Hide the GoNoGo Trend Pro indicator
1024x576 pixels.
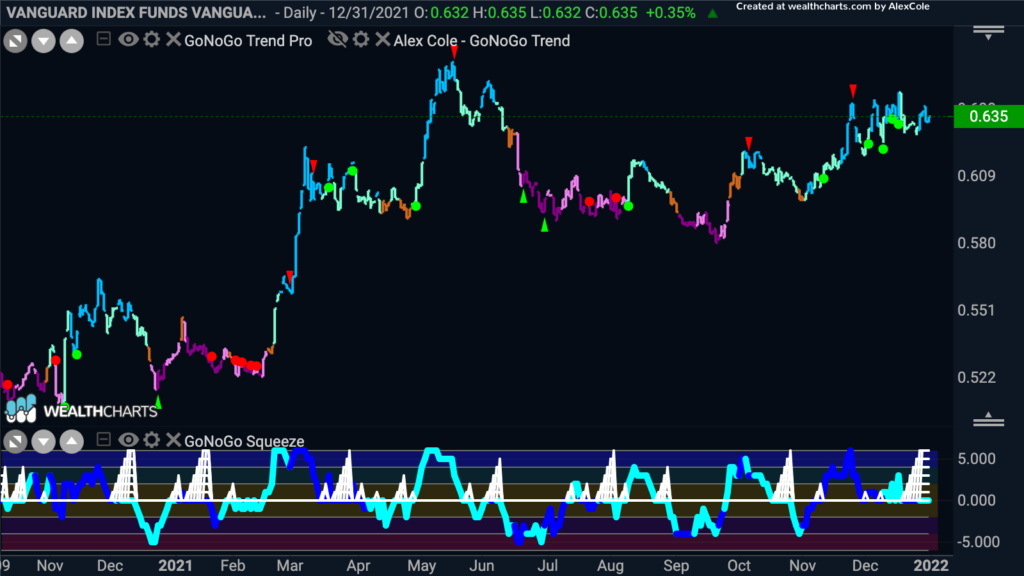pyautogui.click(x=128, y=39)
